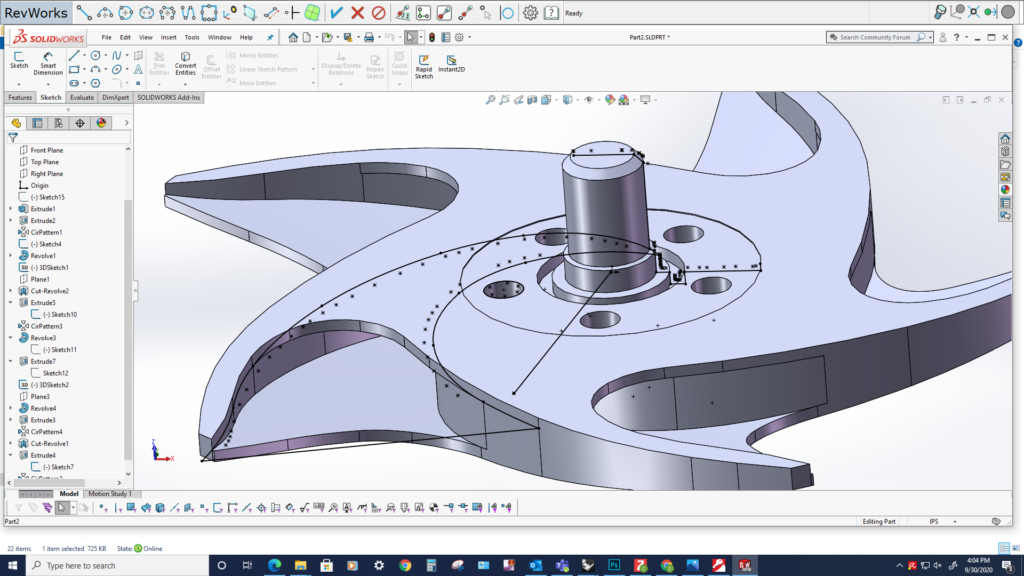Click the Repair Sketch icon
Image resolution: width=1024 pixels, height=576 pixels.
[x=376, y=62]
